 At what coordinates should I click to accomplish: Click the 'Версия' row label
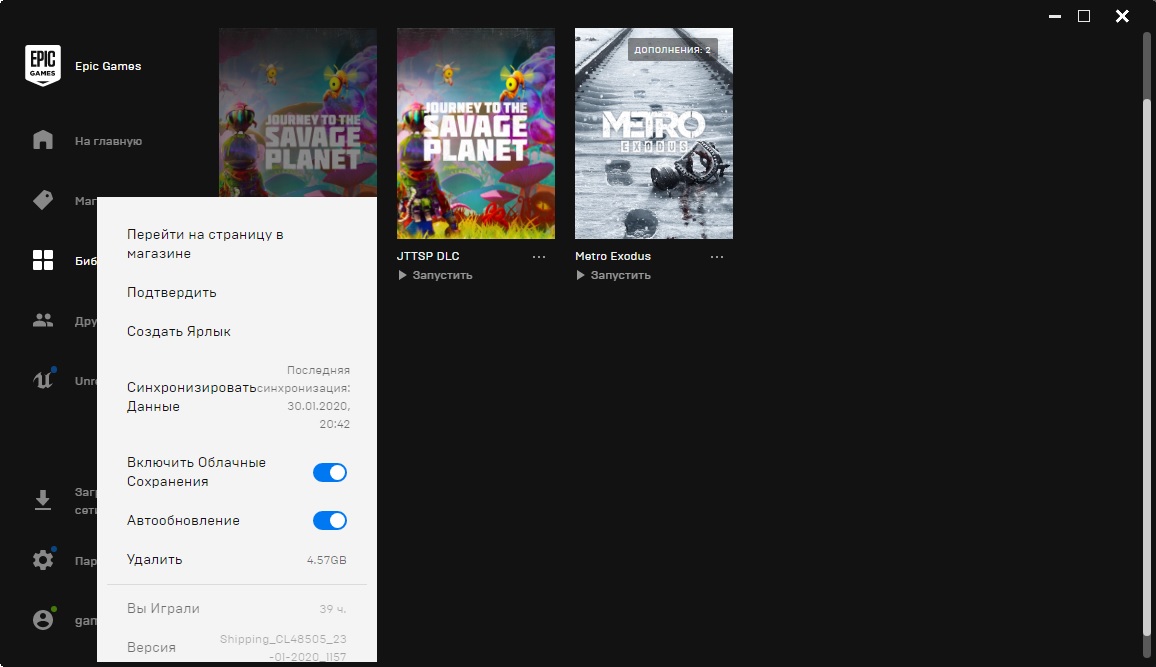(151, 647)
